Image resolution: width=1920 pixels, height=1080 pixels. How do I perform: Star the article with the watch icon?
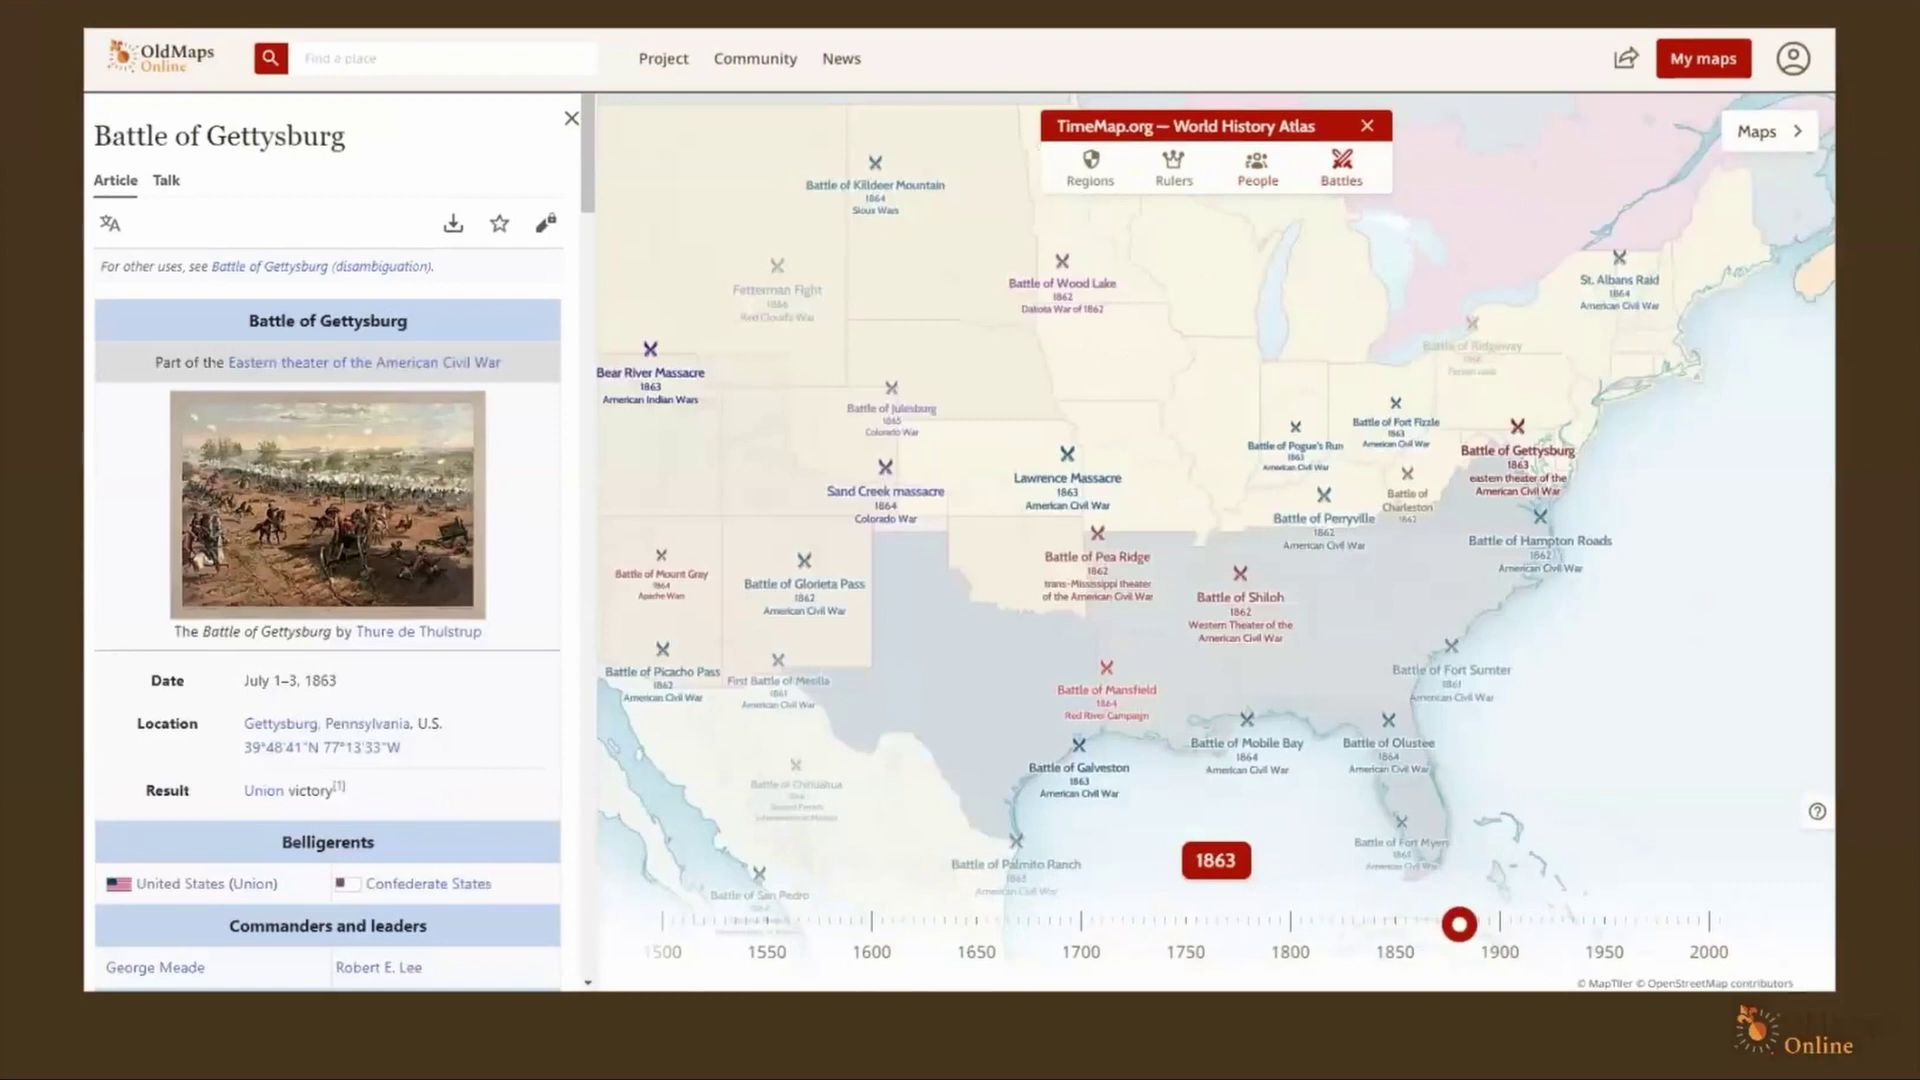pos(499,224)
